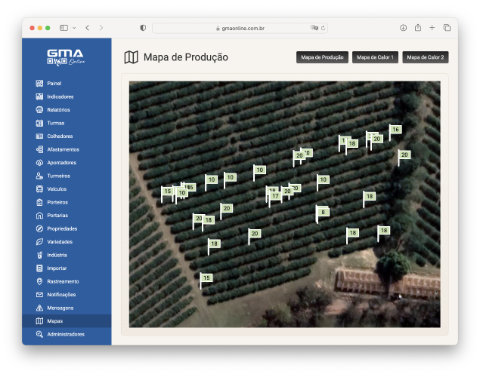
Task: Click the Notificações envelope icon
Action: (39, 295)
